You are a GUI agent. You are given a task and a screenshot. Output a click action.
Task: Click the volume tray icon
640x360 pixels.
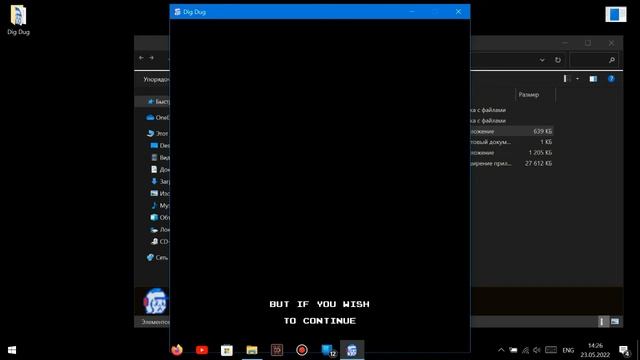[537, 350]
